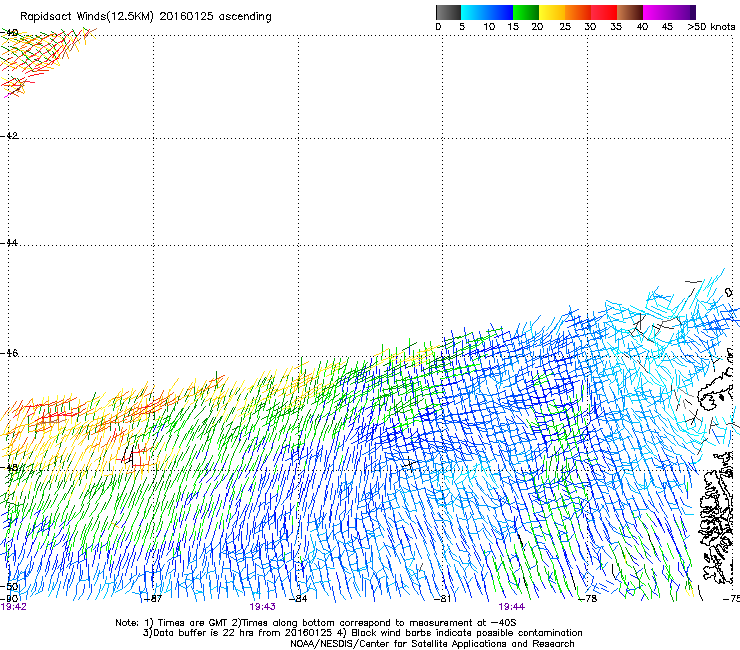
Task: Click the brown 35-40 knots legend segment
Action: click(630, 12)
